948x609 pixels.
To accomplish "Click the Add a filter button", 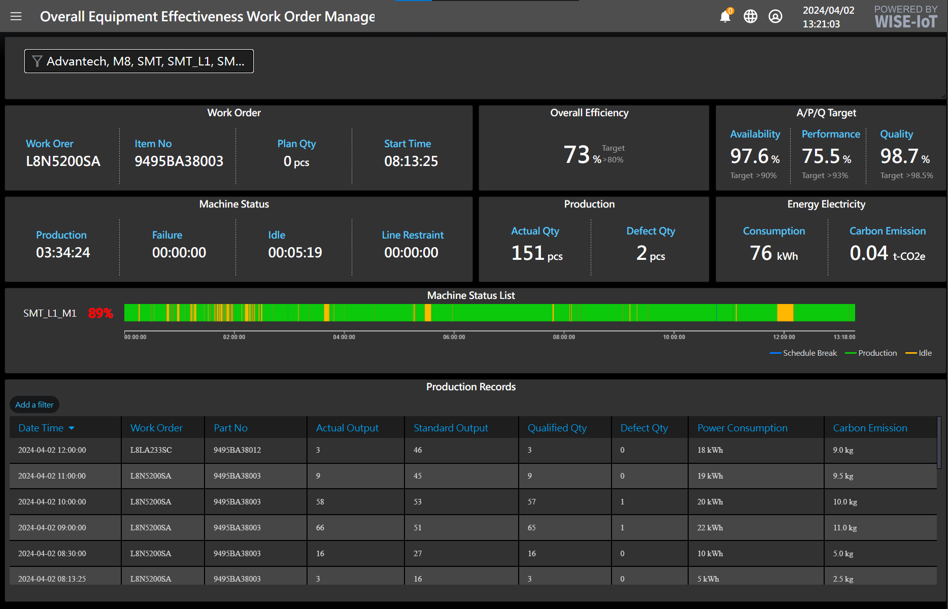I will (x=34, y=404).
